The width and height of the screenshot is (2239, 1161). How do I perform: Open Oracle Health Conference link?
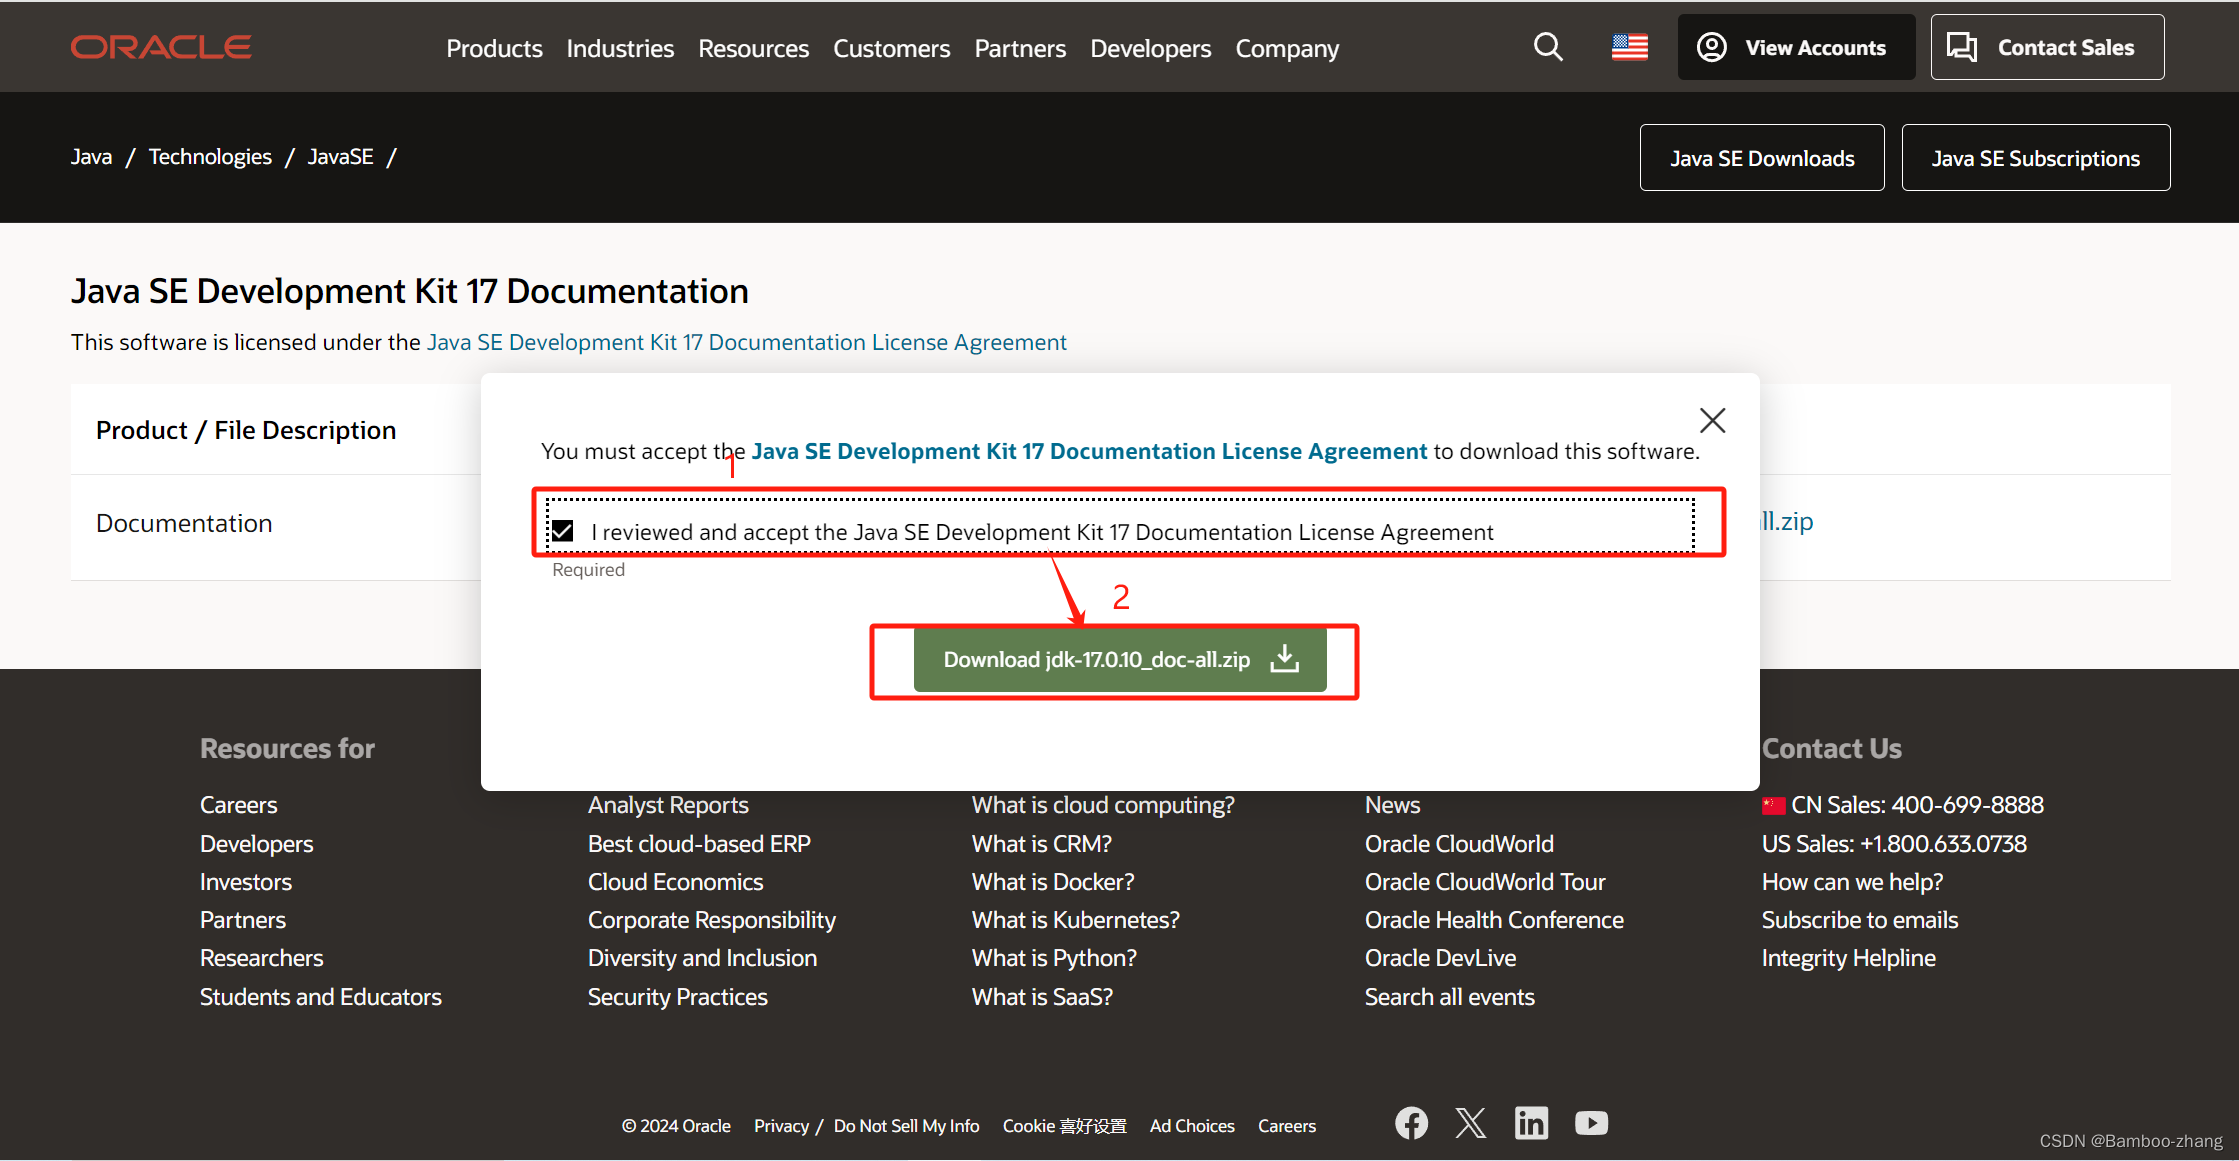1494,920
